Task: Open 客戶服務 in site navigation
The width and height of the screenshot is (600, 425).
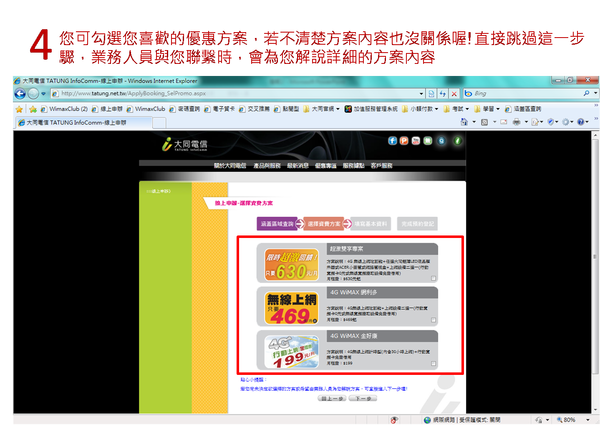Action: 381,166
